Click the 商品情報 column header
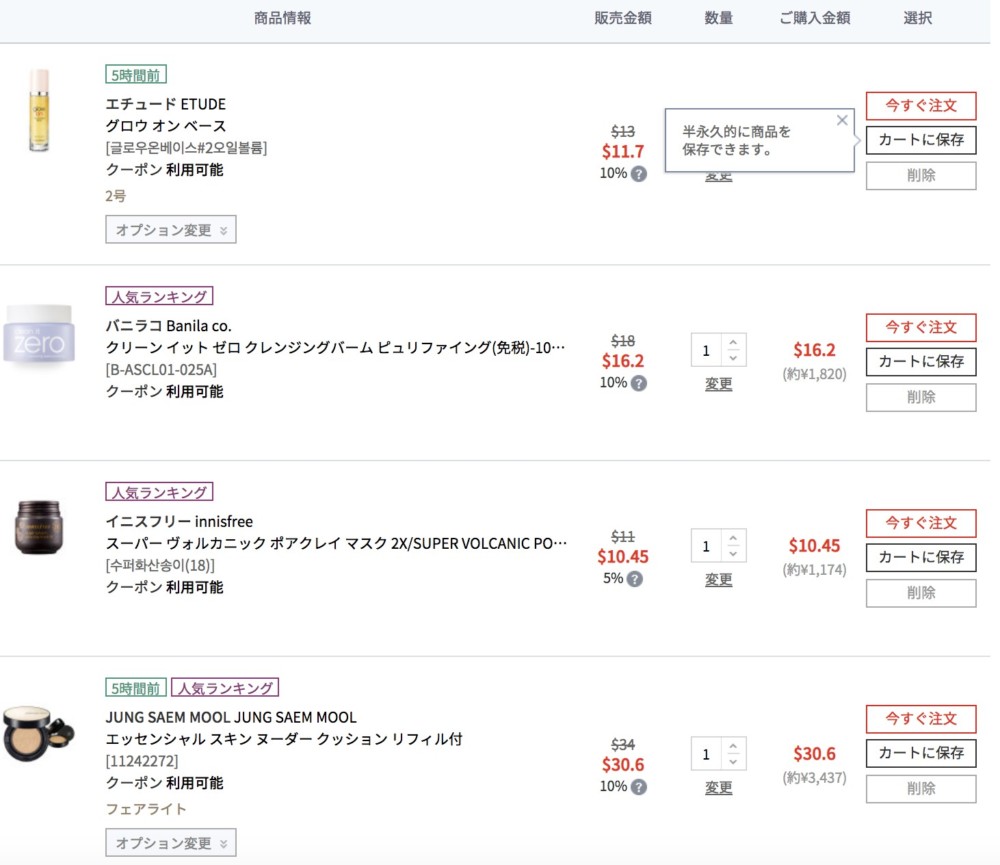Viewport: 1000px width, 865px height. point(283,18)
